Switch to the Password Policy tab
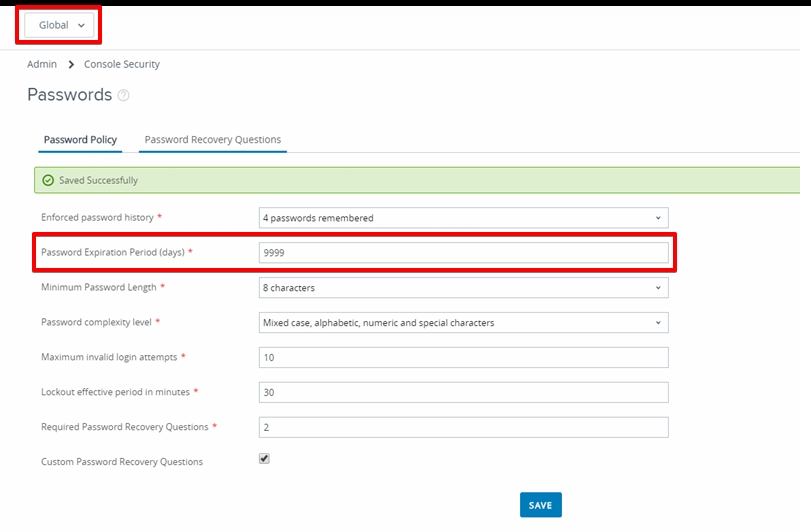The width and height of the screenshot is (811, 532). [80, 140]
